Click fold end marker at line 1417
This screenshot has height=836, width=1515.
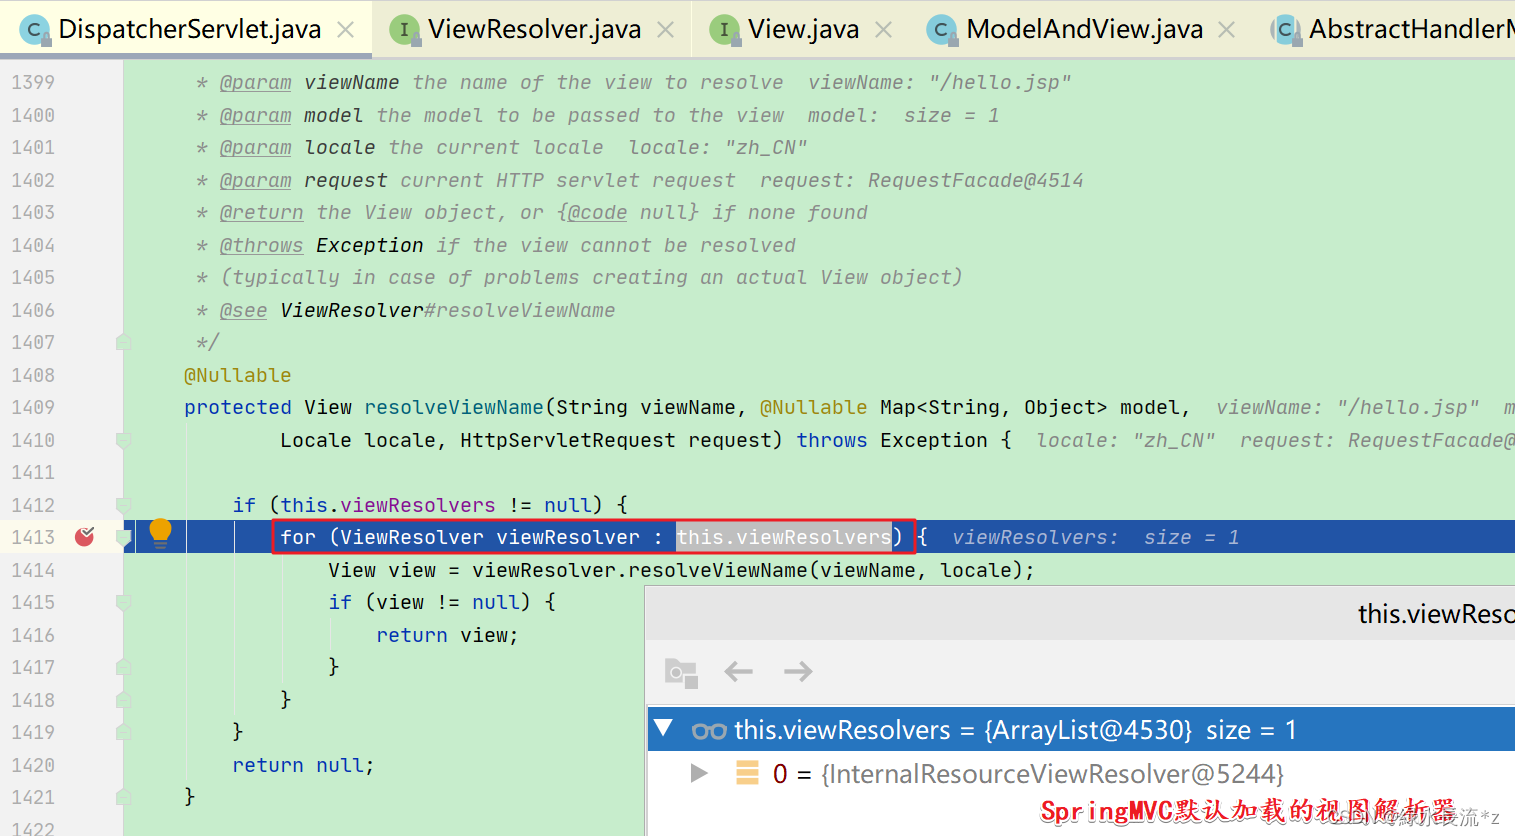click(123, 667)
